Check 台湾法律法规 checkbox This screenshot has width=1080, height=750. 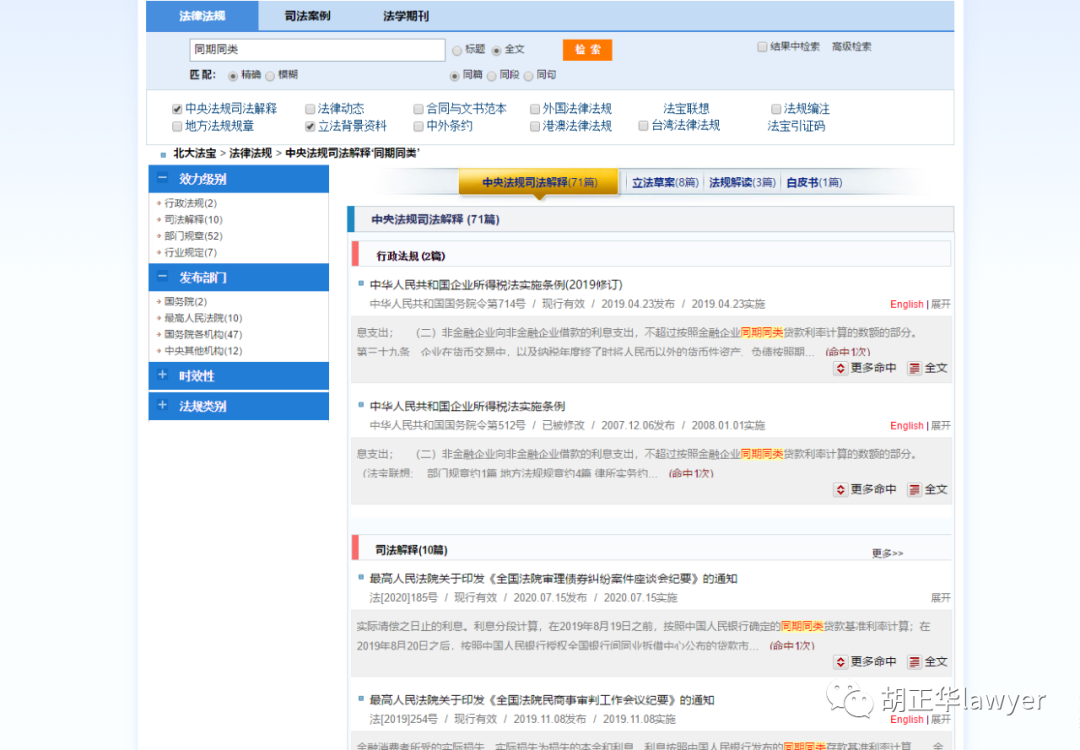pyautogui.click(x=643, y=126)
